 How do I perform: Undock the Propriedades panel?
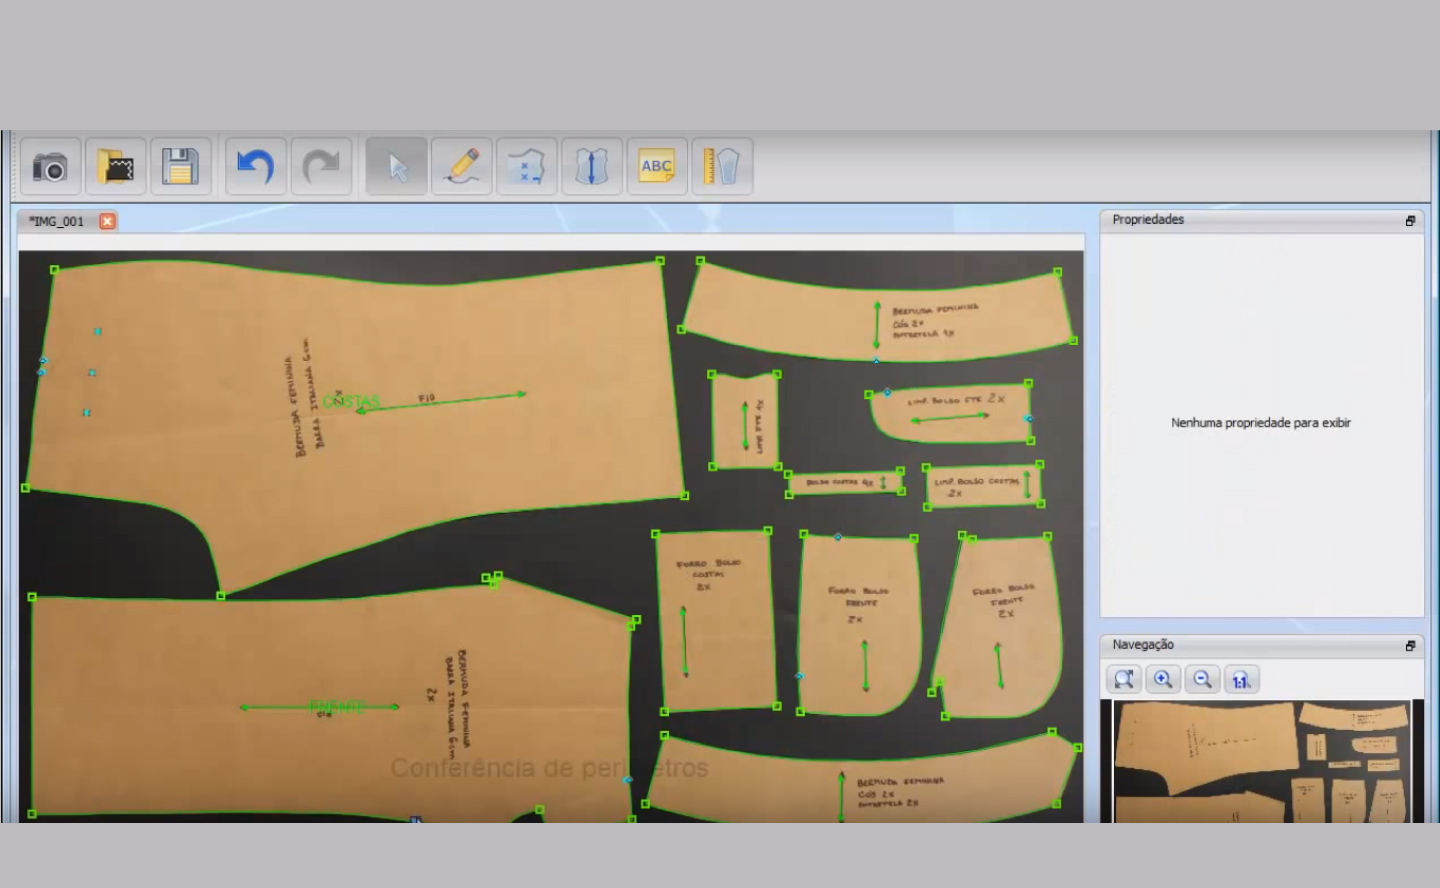[x=1410, y=221]
